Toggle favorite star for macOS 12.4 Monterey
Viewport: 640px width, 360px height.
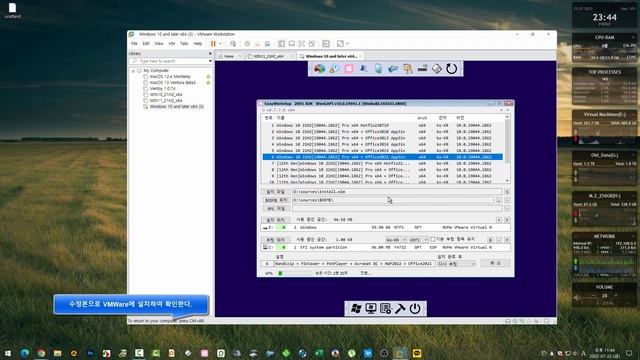(208, 76)
